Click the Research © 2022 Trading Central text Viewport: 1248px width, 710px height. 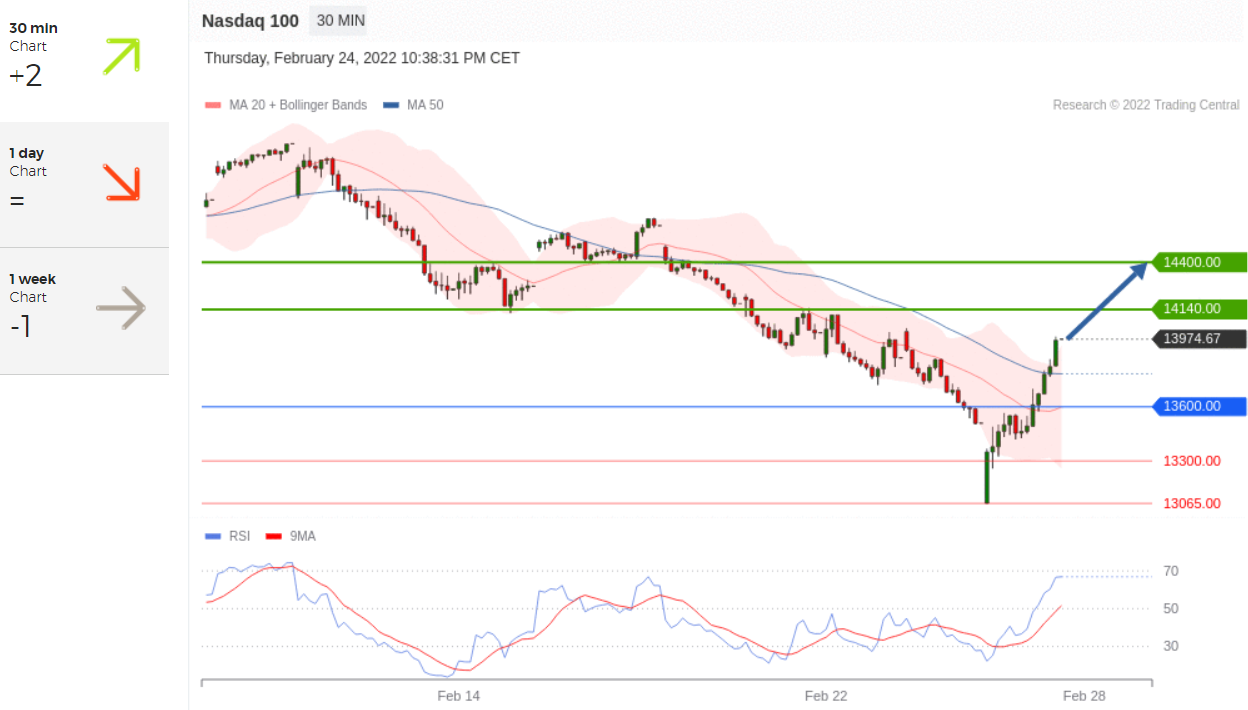click(1146, 105)
